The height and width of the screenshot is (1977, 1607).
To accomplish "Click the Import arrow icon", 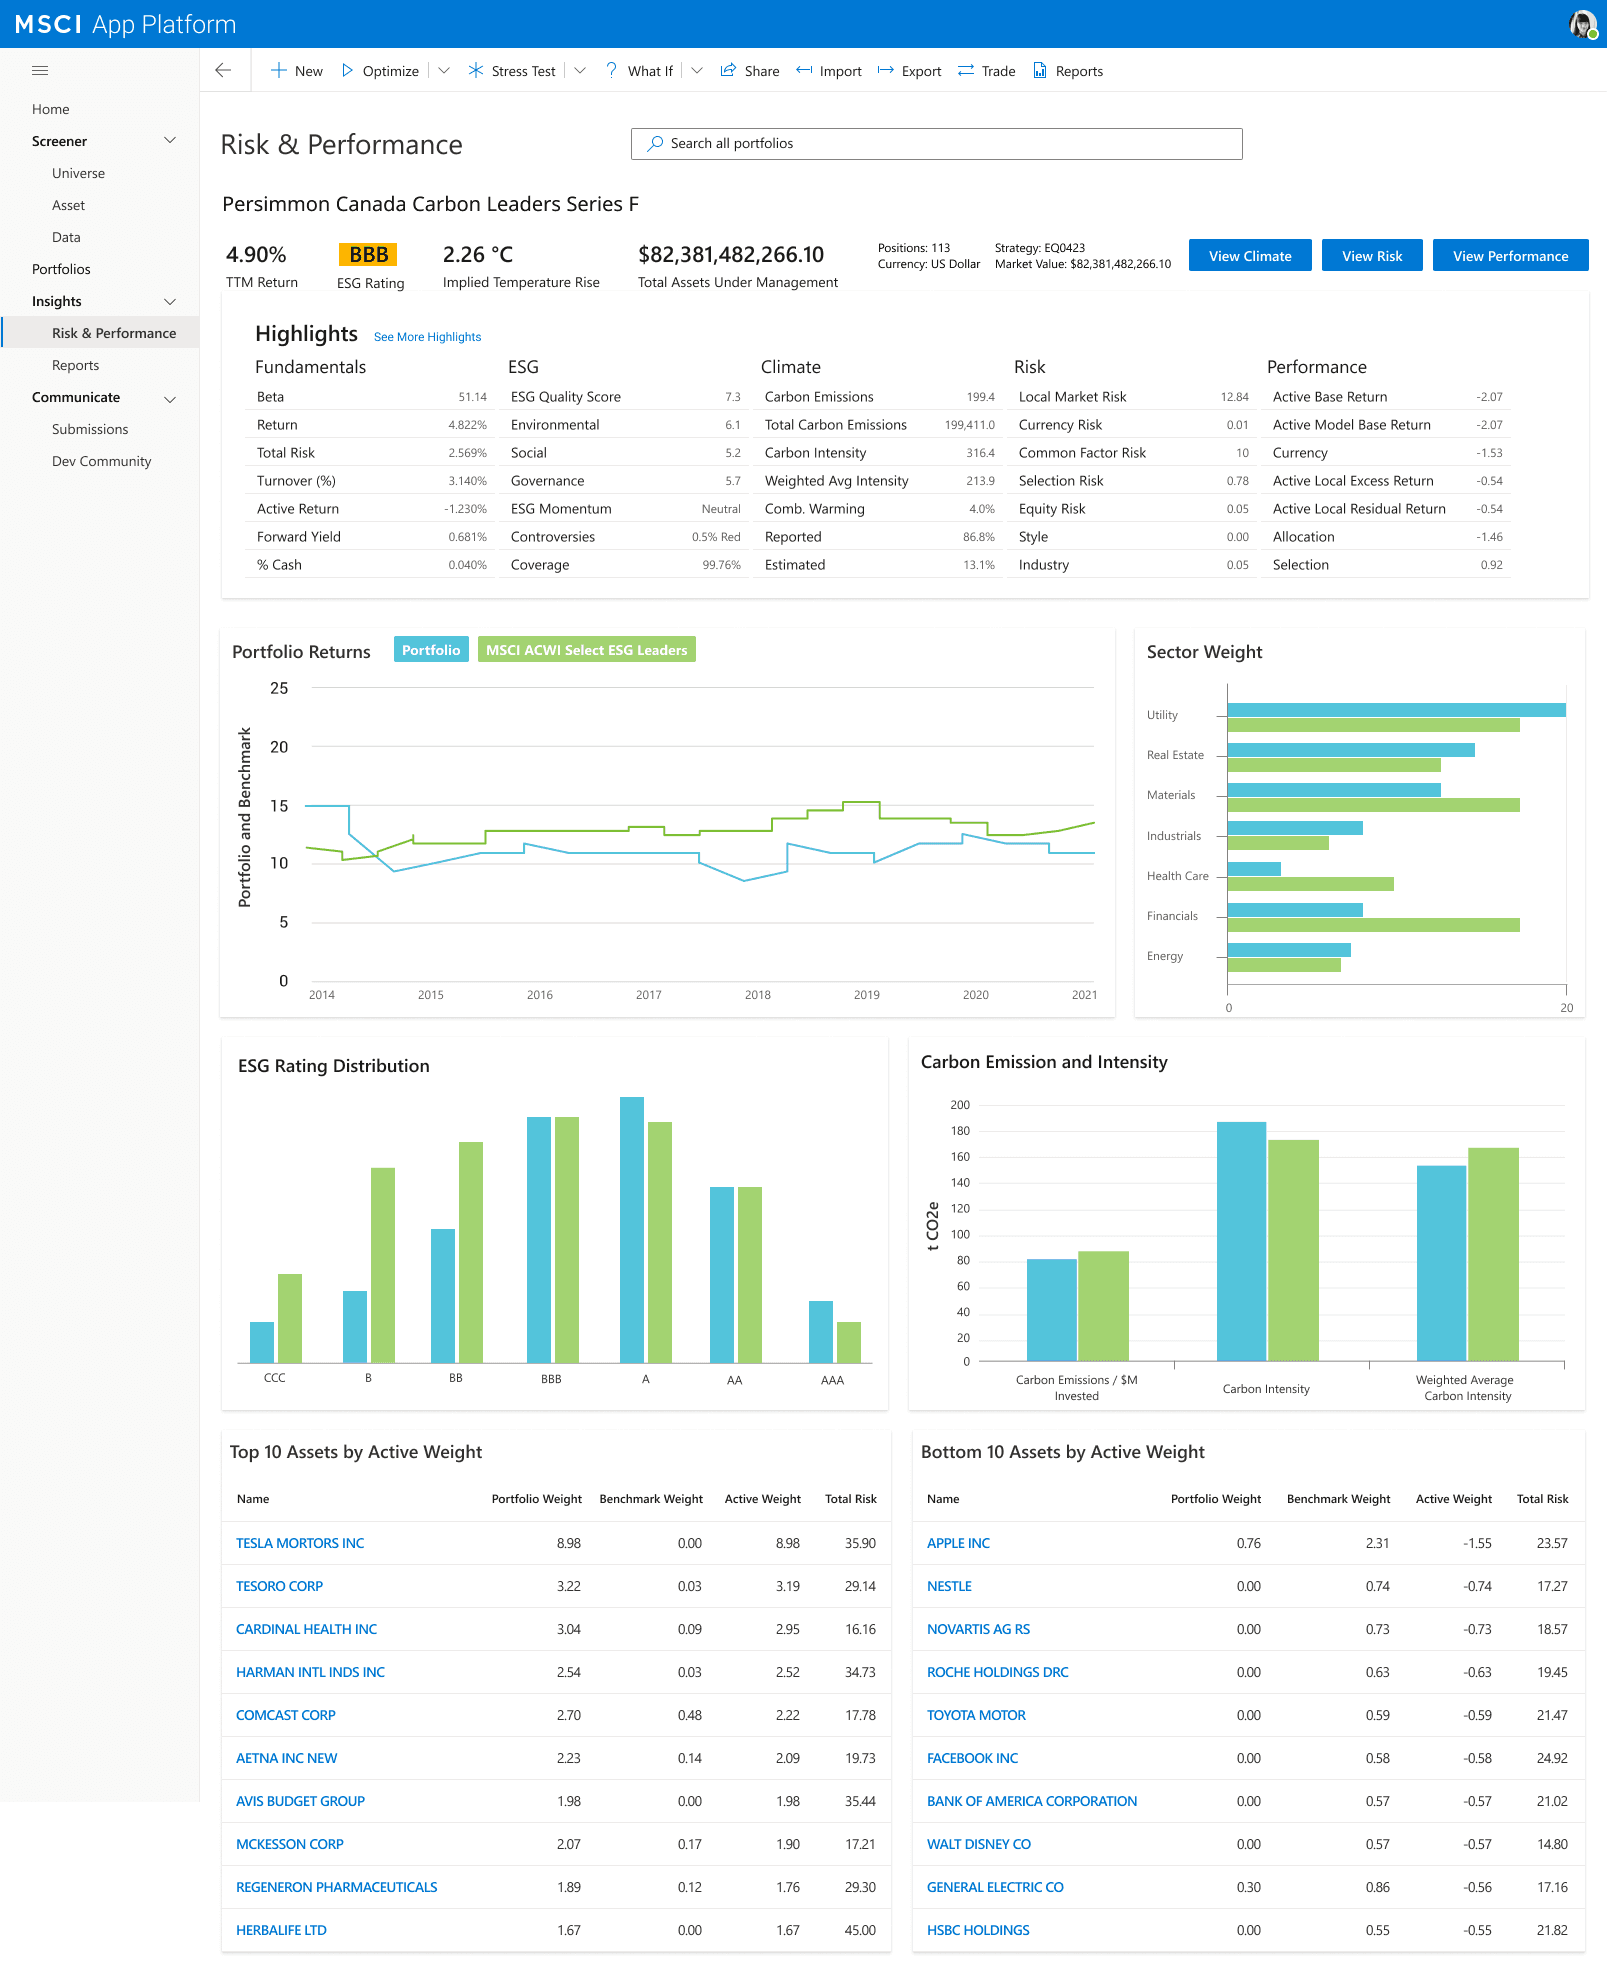I will click(x=804, y=70).
